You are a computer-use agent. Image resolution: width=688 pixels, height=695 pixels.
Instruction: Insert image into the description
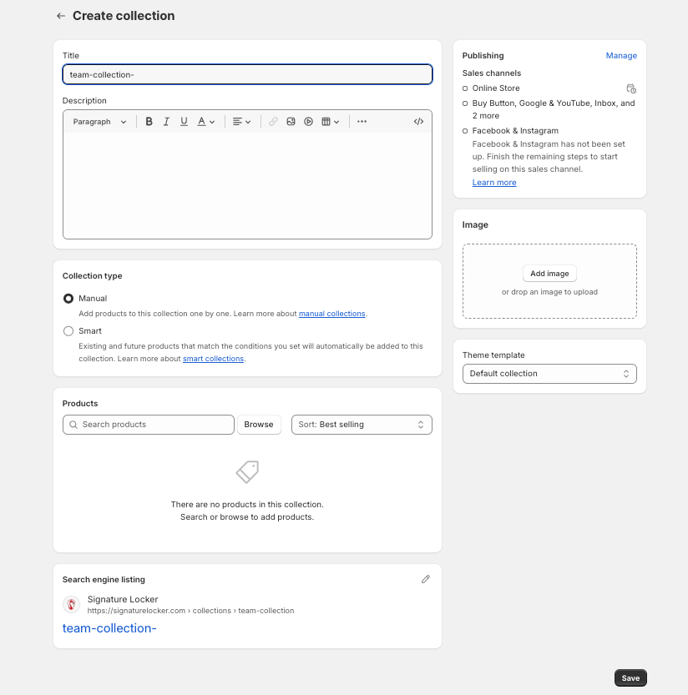[x=291, y=122]
